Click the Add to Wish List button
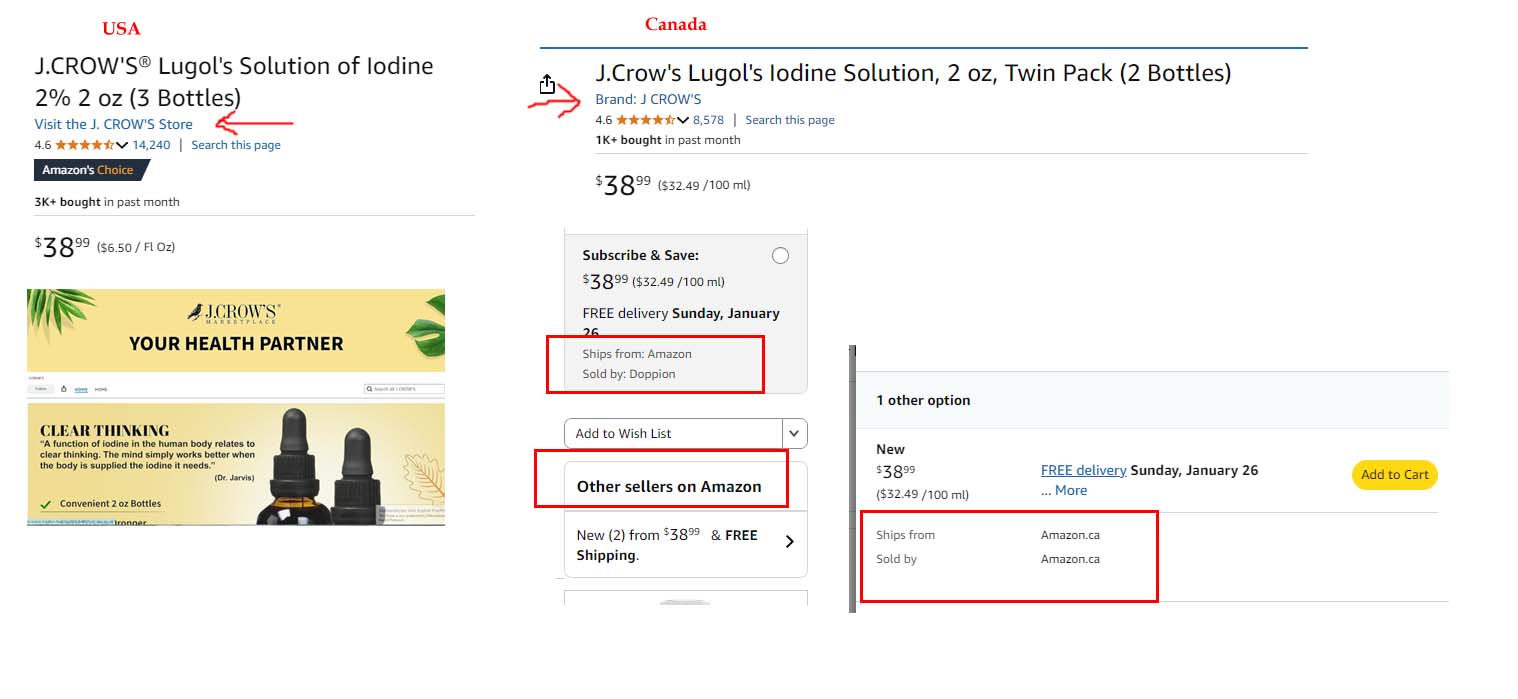This screenshot has height=699, width=1518. point(673,433)
